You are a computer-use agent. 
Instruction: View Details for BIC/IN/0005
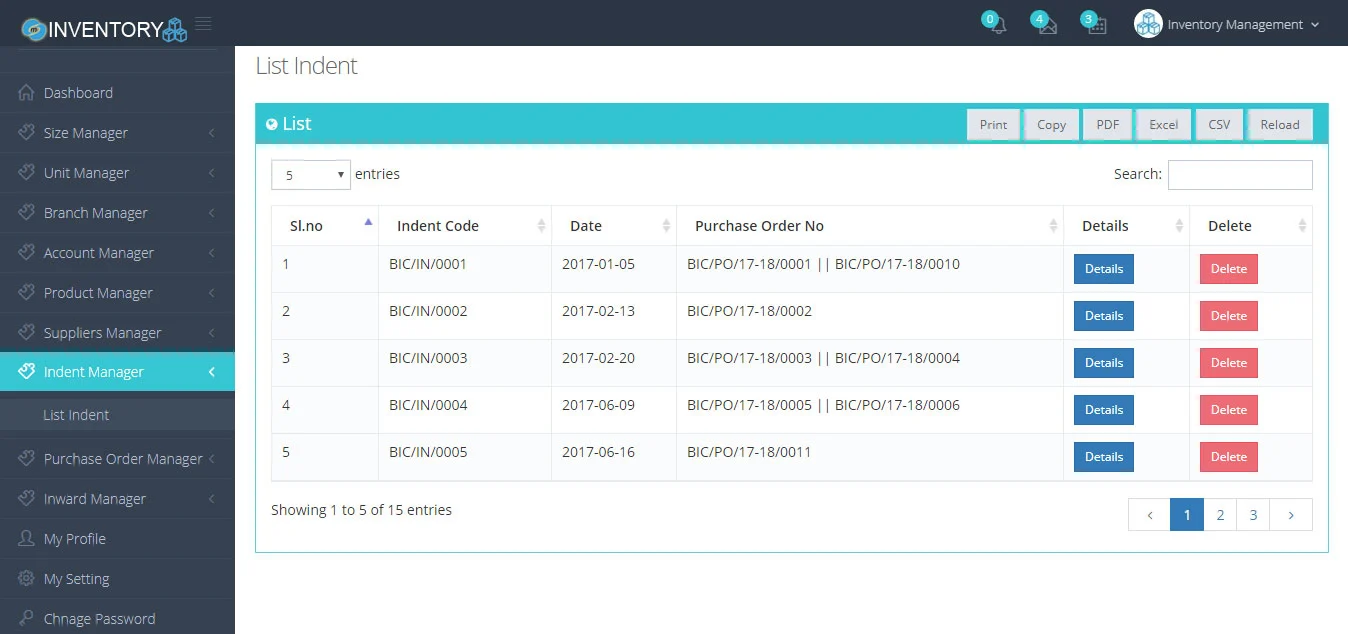coord(1104,457)
